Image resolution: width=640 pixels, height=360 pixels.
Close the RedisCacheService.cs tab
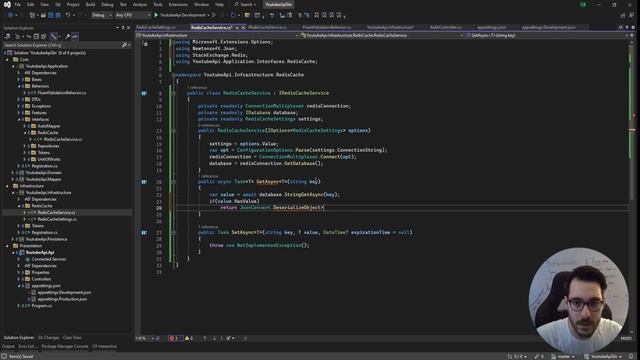click(x=243, y=27)
